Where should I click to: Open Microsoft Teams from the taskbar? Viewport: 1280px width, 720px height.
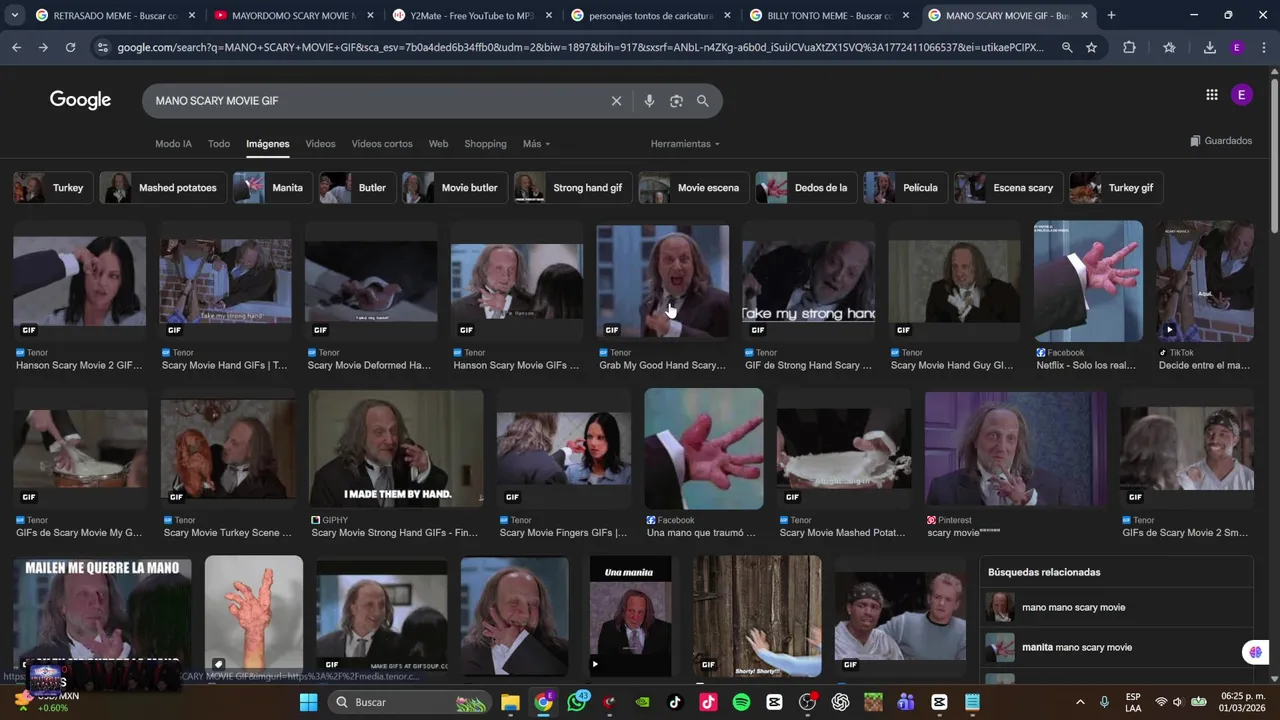(x=906, y=702)
